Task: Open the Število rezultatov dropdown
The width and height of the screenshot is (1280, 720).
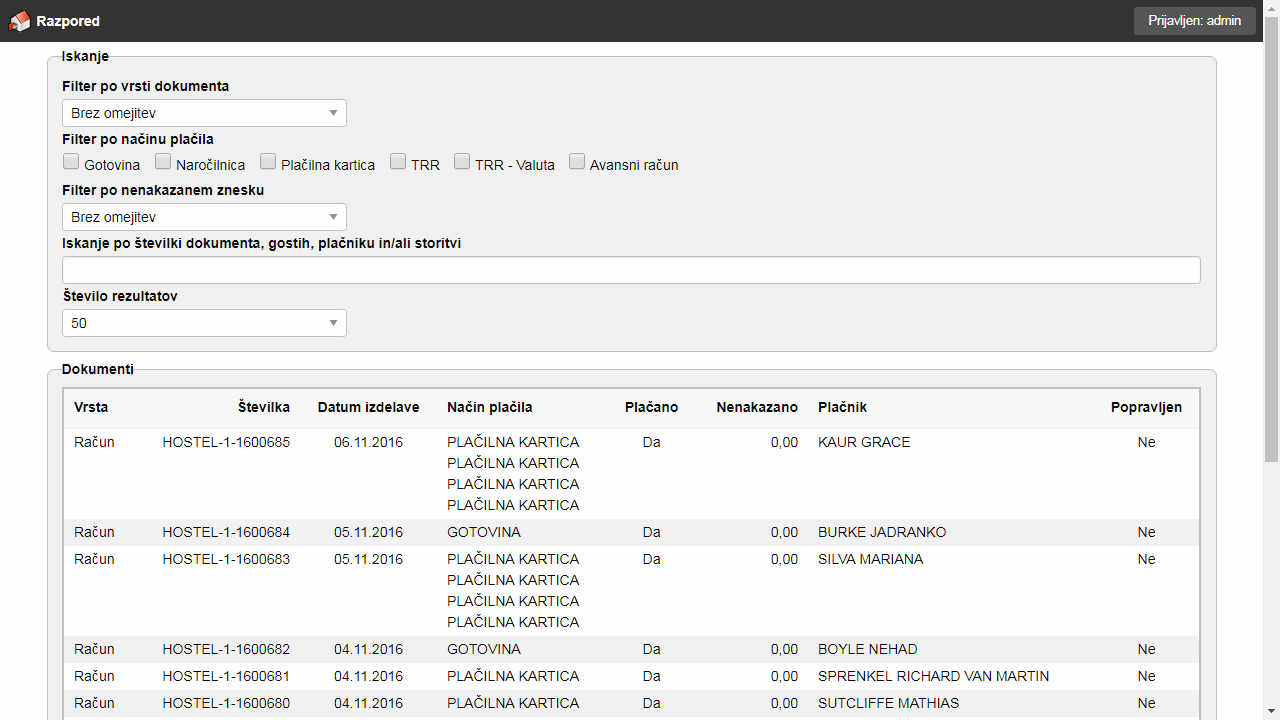Action: click(204, 323)
